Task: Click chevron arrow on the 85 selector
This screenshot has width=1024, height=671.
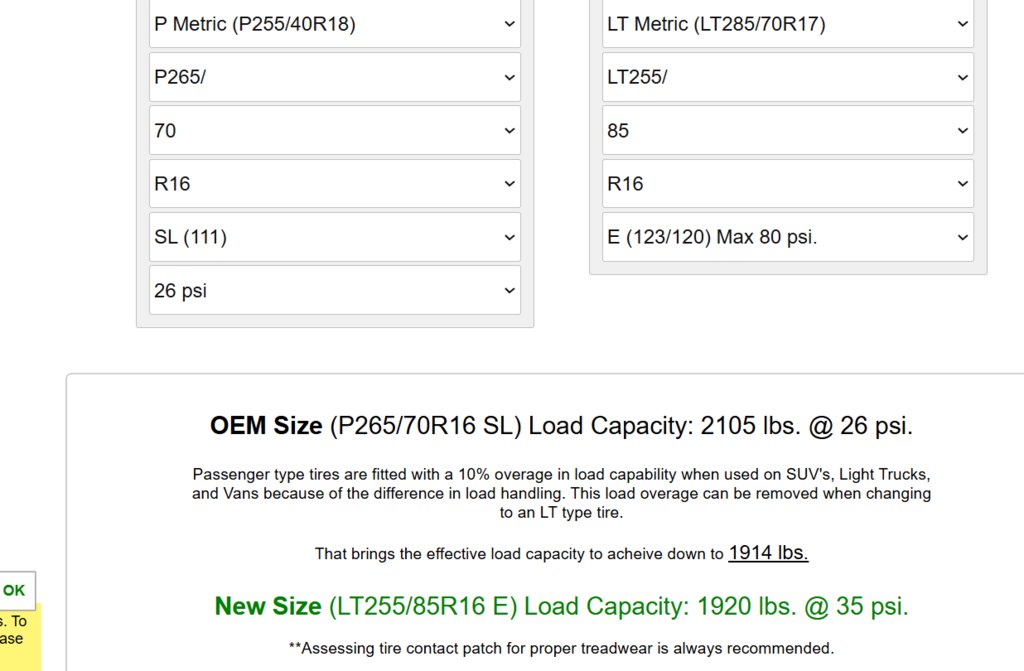Action: point(963,131)
